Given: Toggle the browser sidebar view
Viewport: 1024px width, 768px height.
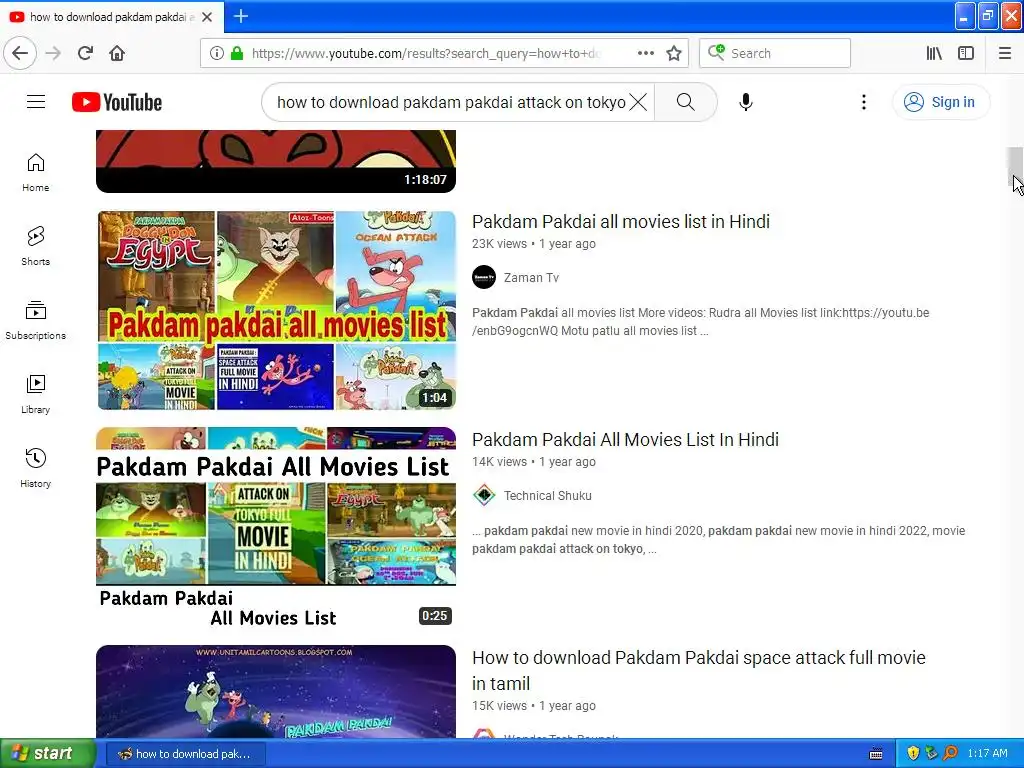Looking at the screenshot, I should [966, 53].
